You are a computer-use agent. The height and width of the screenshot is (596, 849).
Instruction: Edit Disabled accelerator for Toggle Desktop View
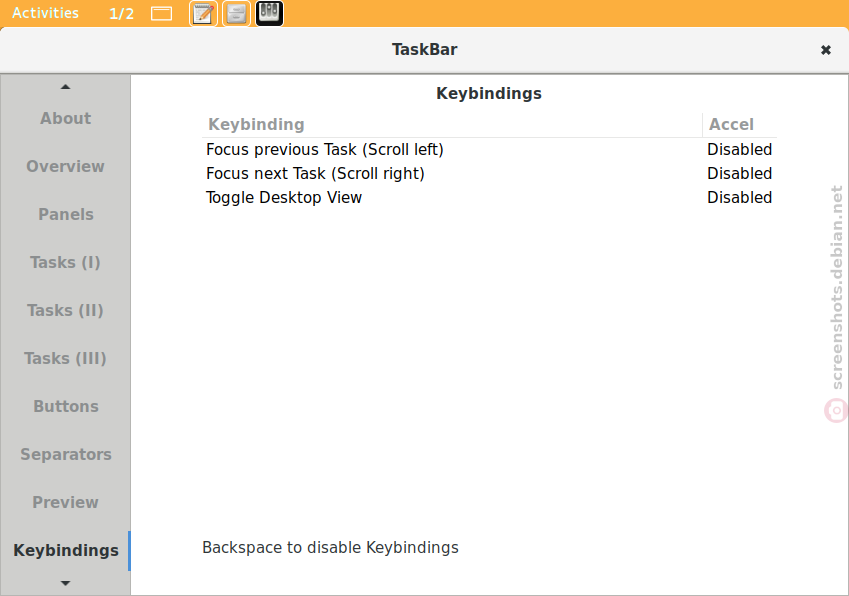(740, 198)
